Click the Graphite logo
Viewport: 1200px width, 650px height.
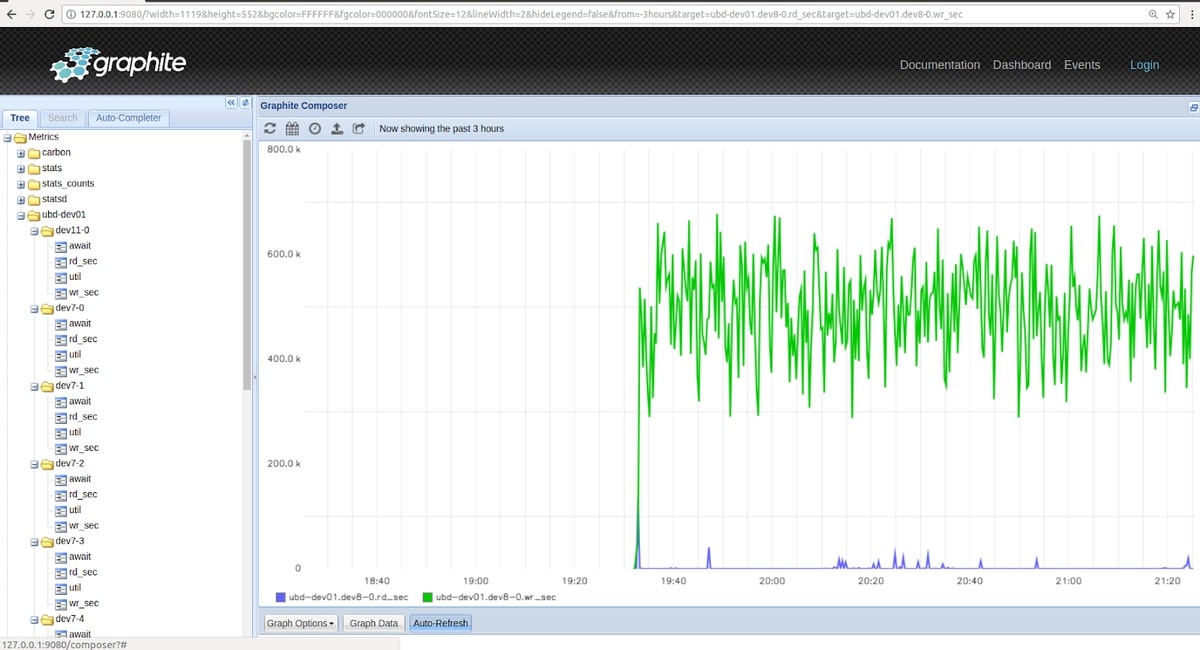pos(119,65)
